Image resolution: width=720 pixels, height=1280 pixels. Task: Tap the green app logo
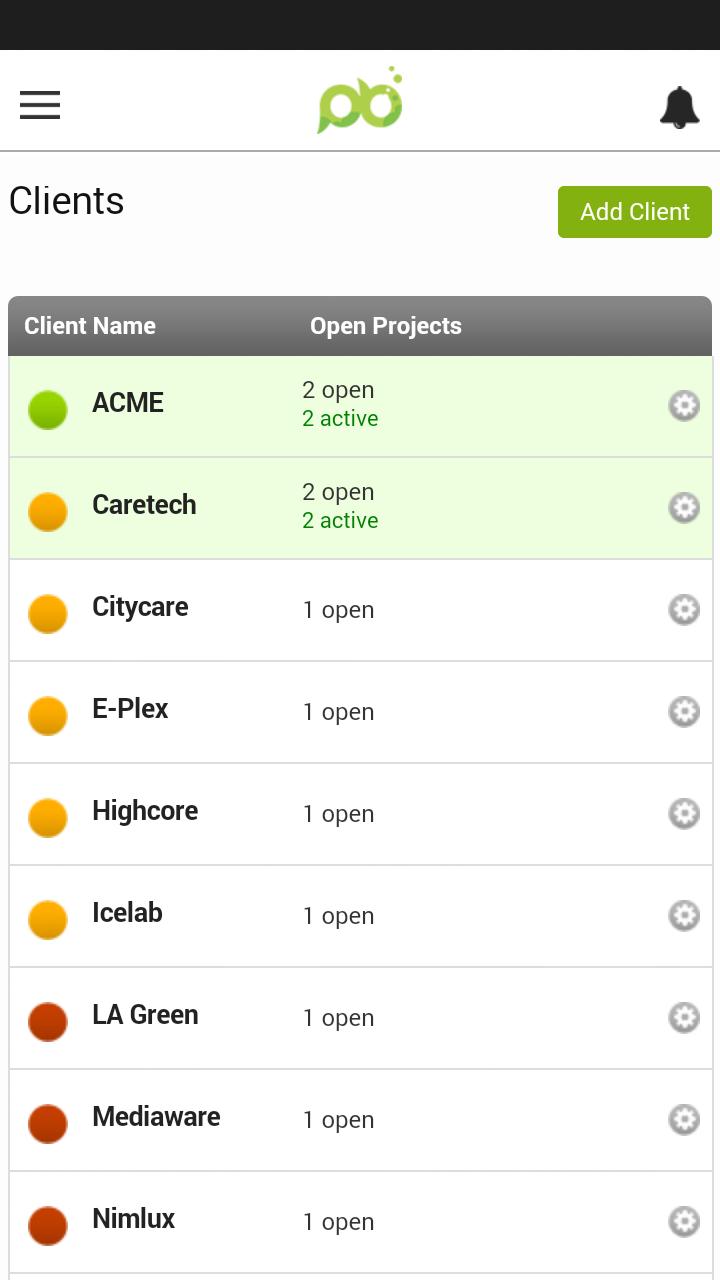360,102
